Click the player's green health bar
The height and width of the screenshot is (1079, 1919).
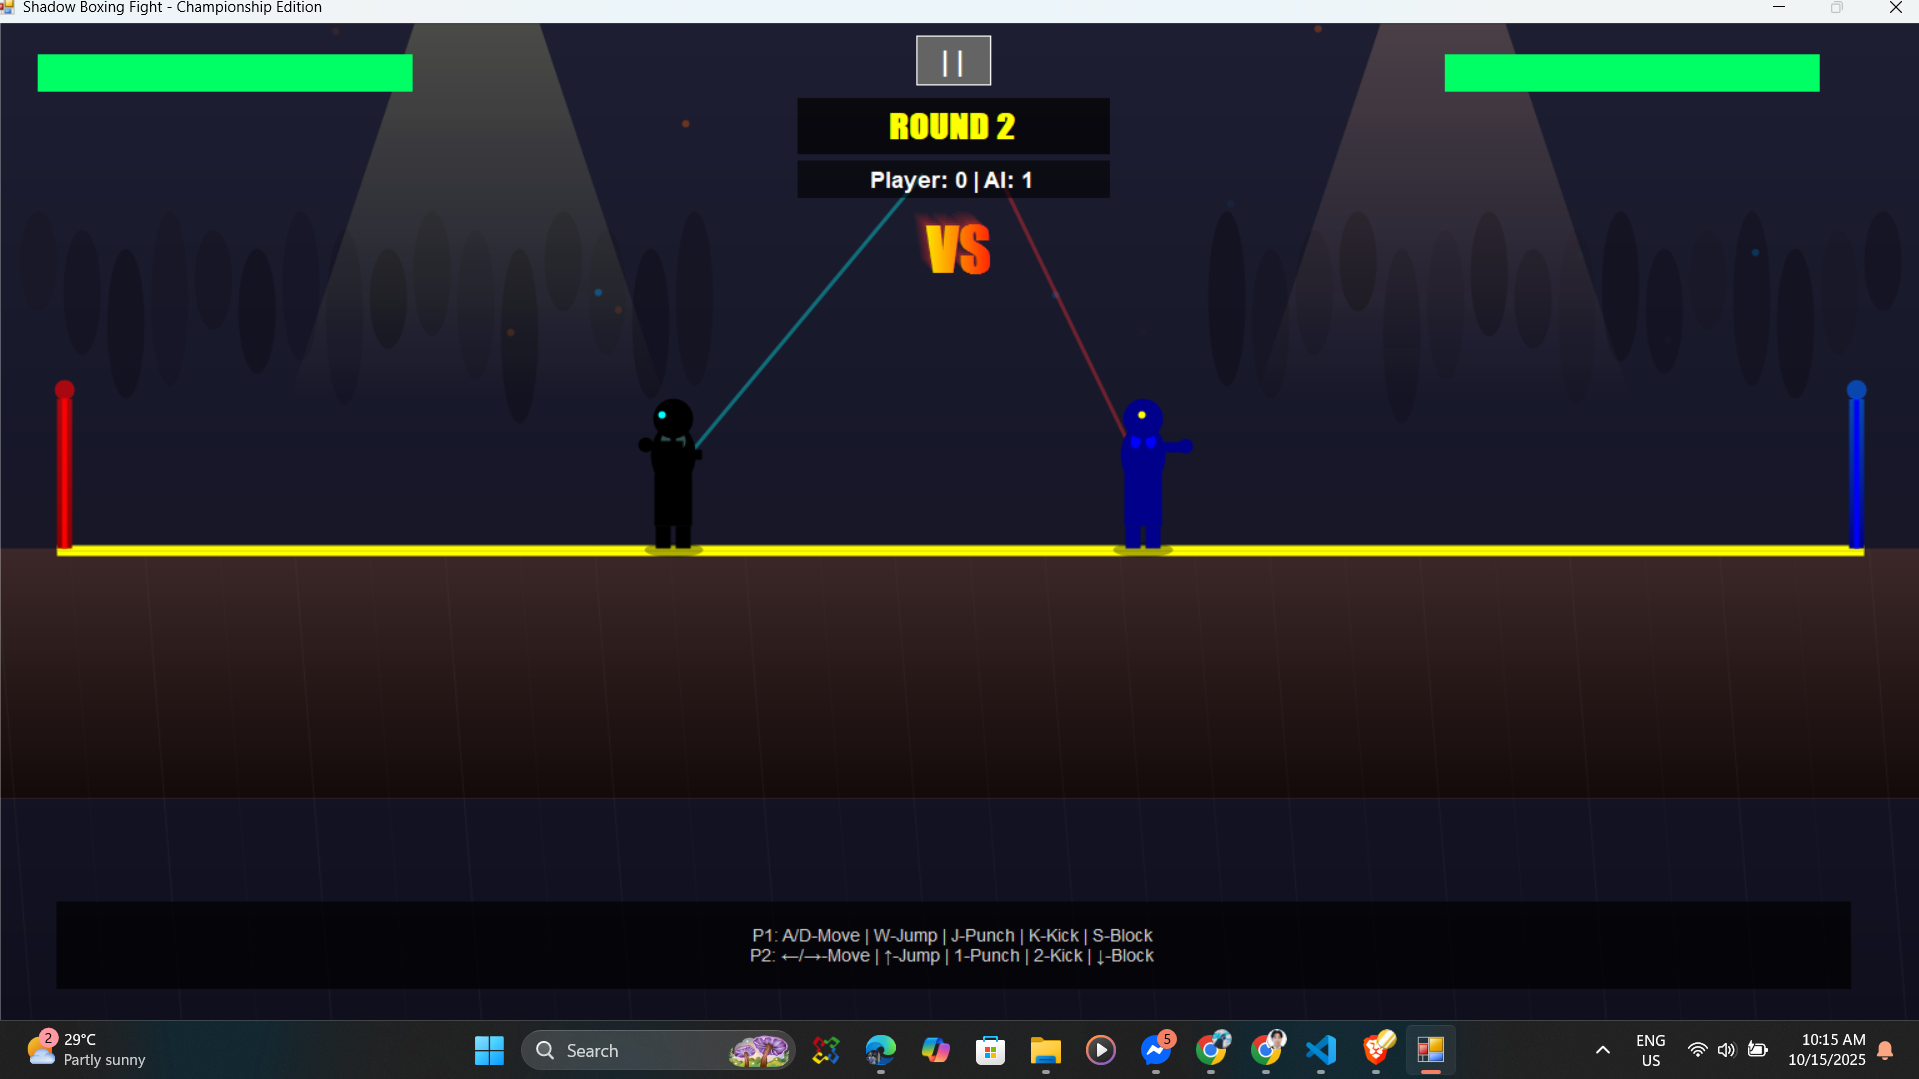pyautogui.click(x=225, y=73)
